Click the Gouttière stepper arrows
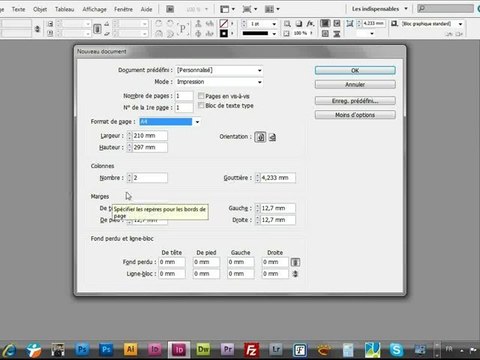Viewport: 480px width, 360px height. tap(257, 178)
